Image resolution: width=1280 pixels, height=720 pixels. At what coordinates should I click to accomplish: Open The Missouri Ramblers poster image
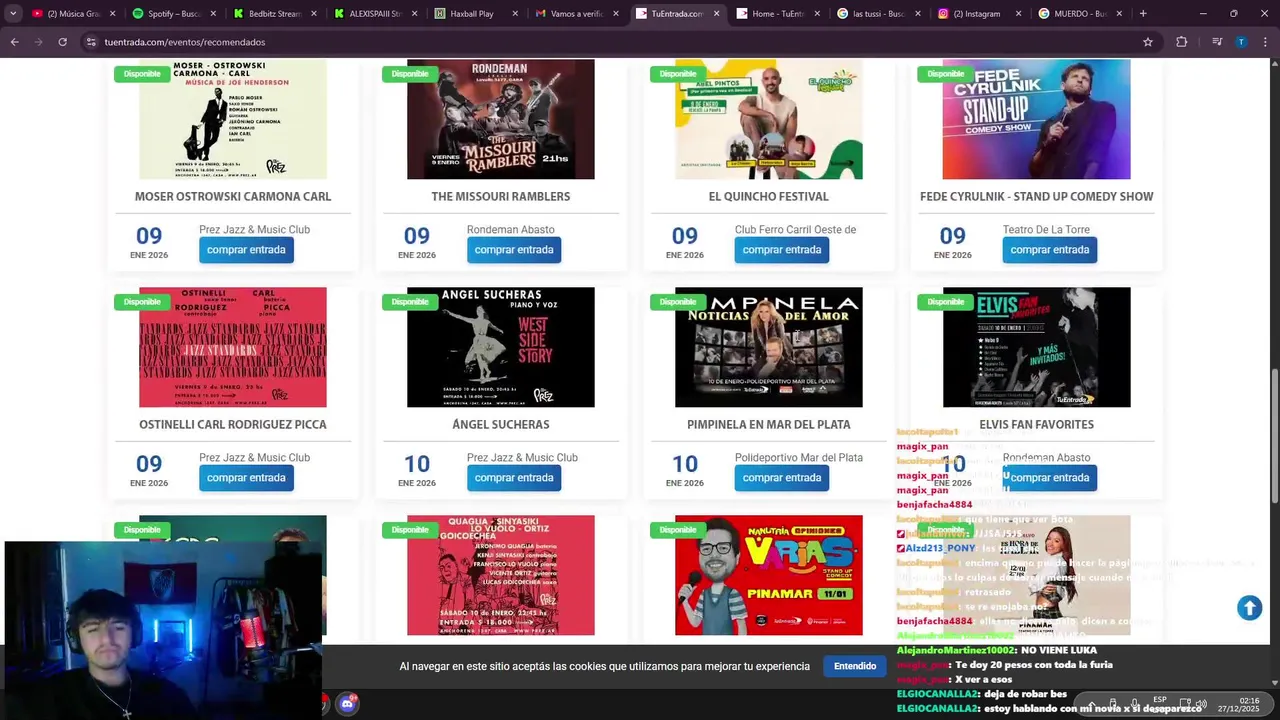coord(501,119)
